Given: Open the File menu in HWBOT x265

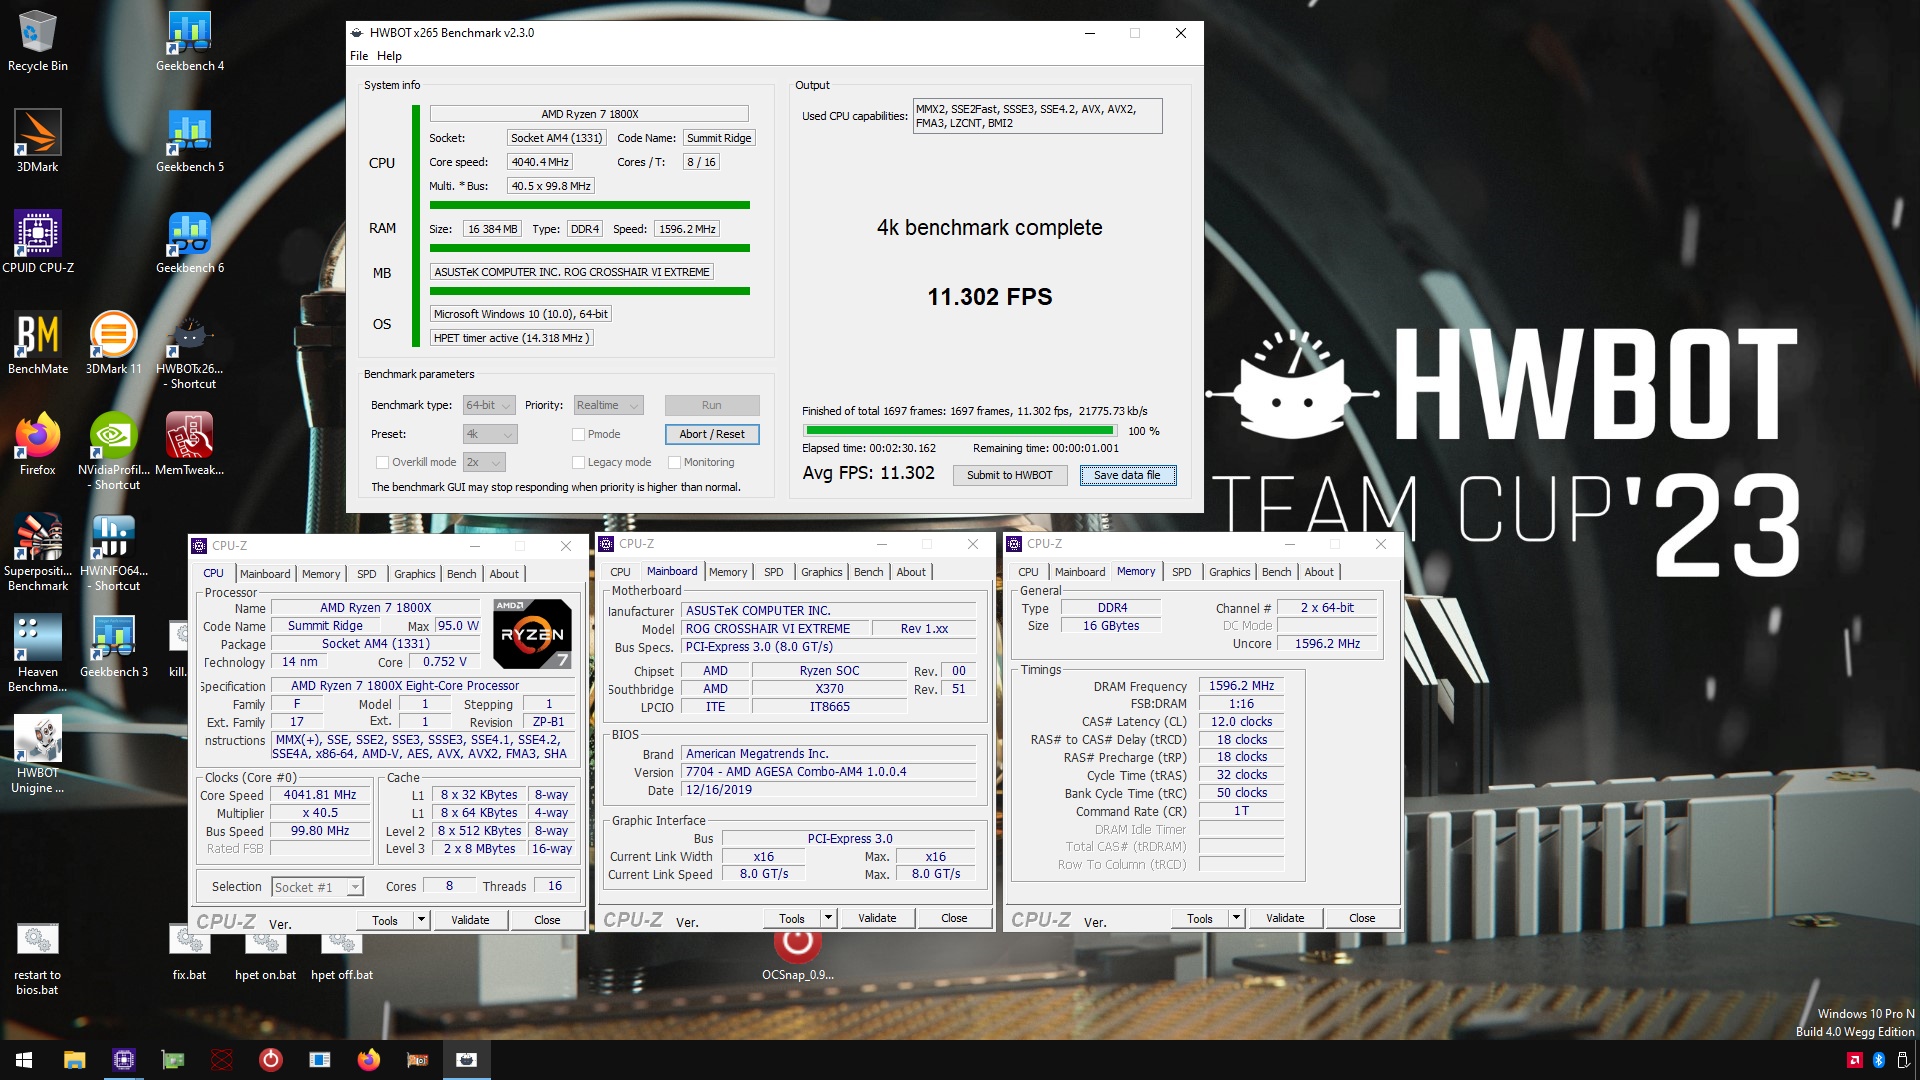Looking at the screenshot, I should tap(359, 56).
